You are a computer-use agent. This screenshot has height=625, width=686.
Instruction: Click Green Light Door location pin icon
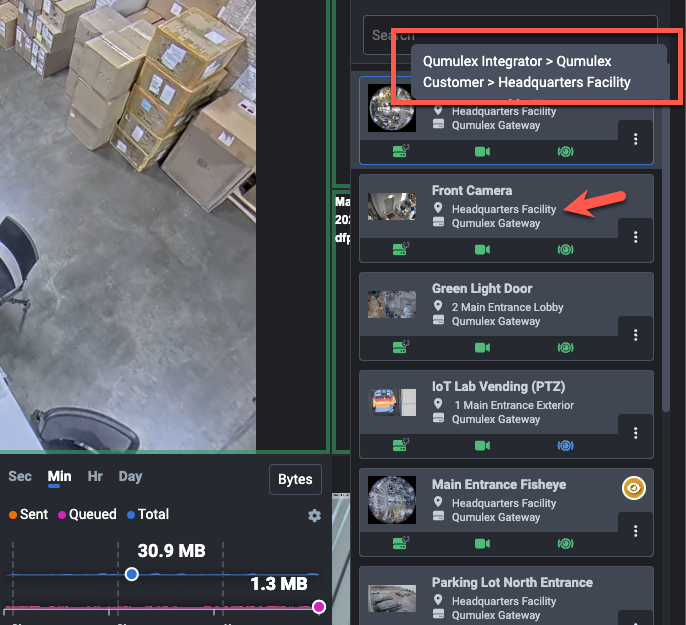[438, 306]
